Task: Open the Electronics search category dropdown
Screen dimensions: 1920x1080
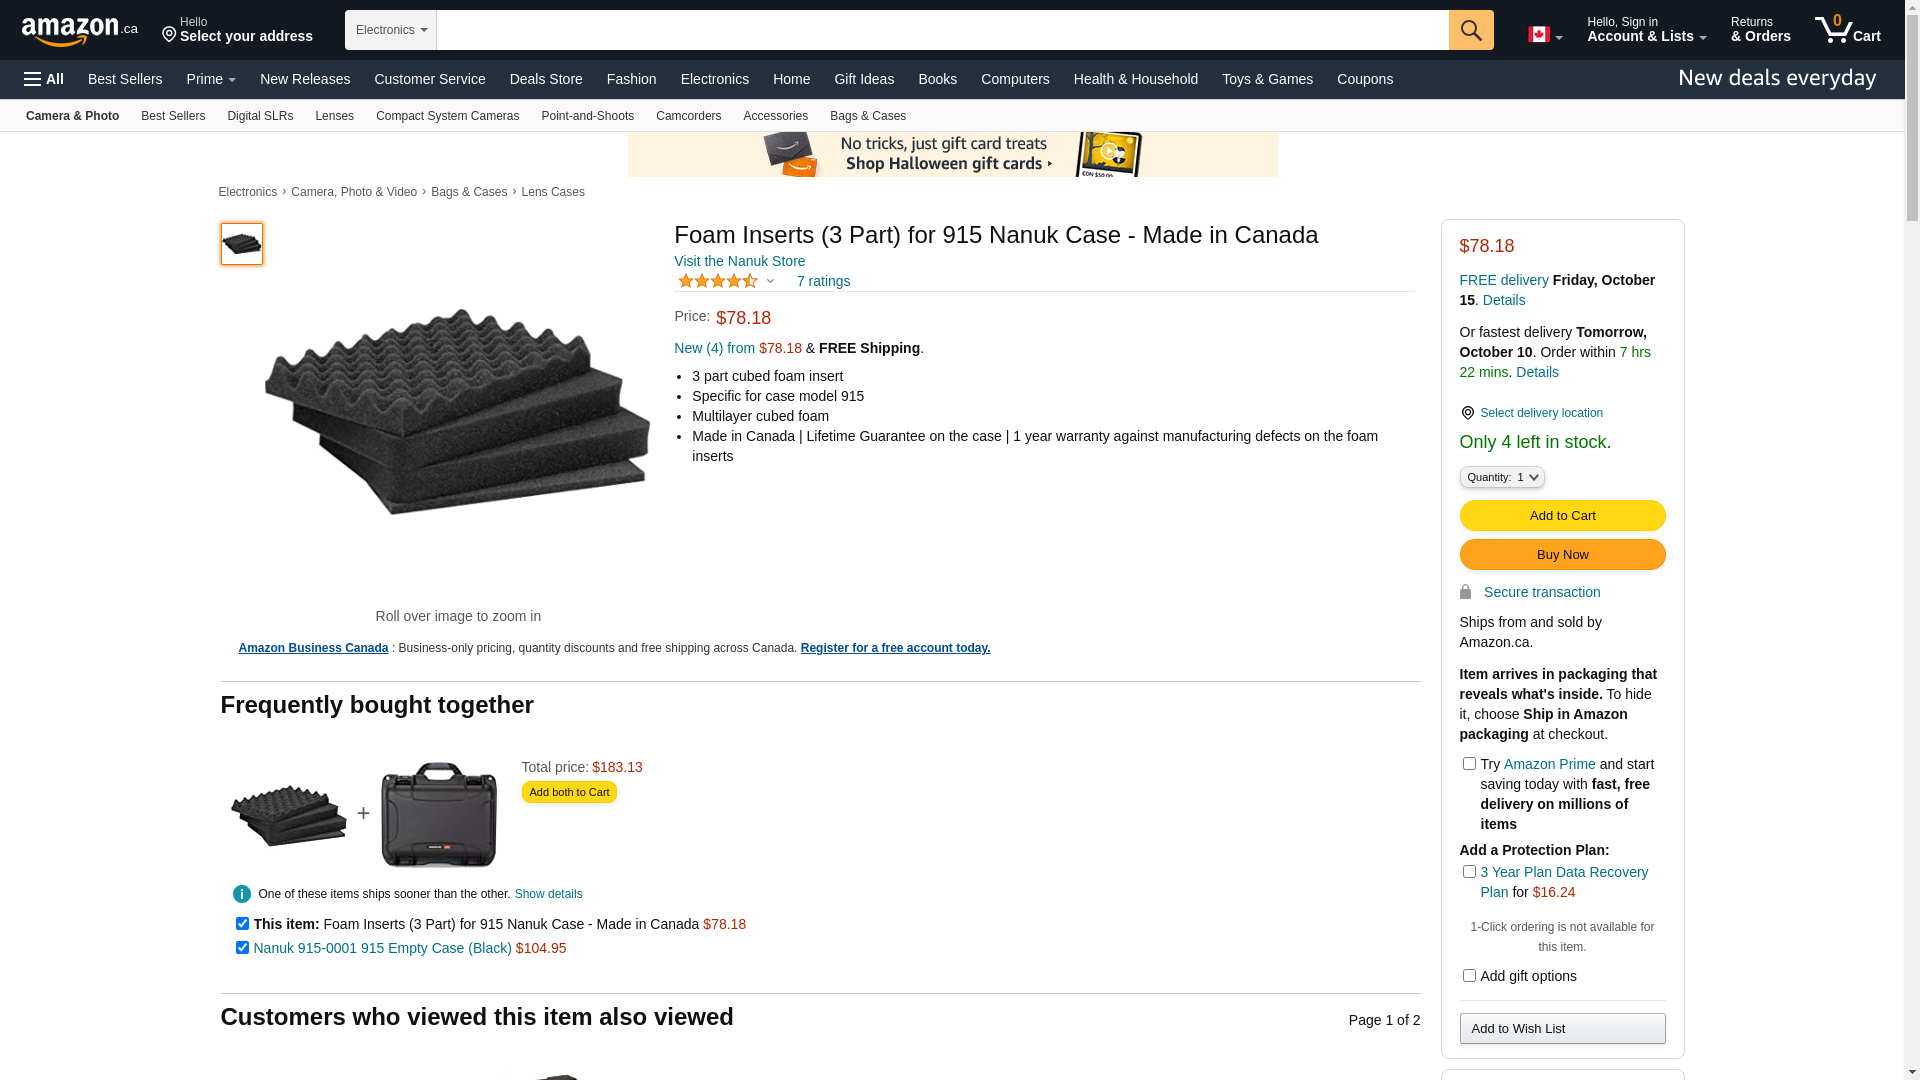Action: point(391,30)
